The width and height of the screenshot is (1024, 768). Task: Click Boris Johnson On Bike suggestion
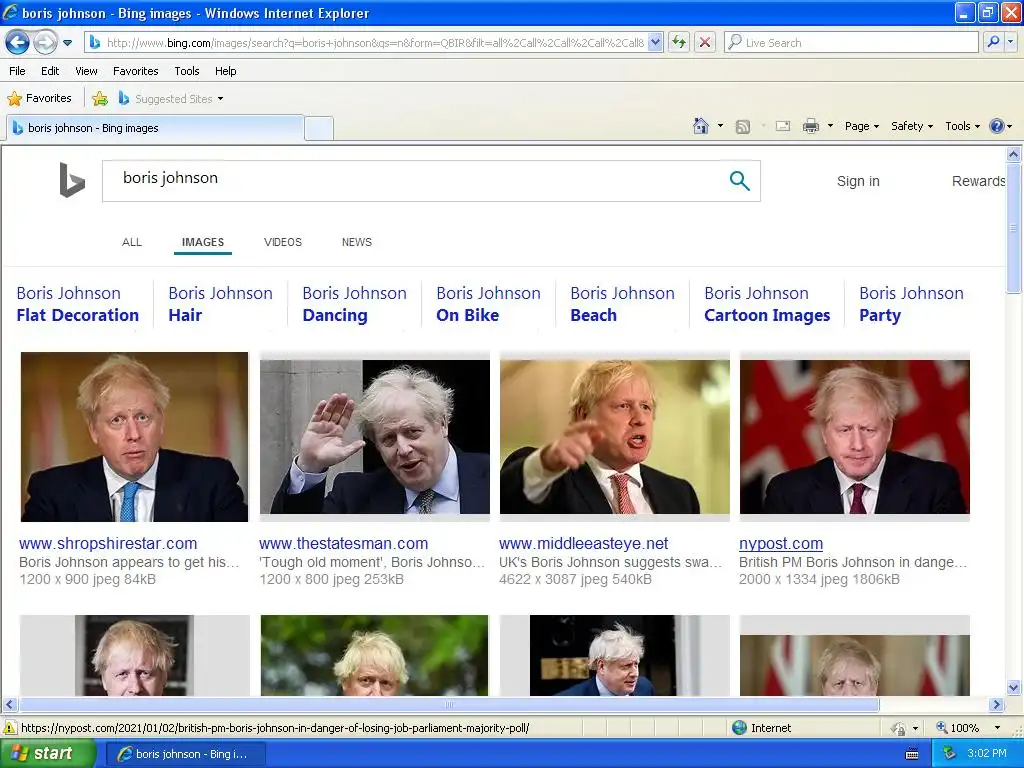tap(488, 304)
